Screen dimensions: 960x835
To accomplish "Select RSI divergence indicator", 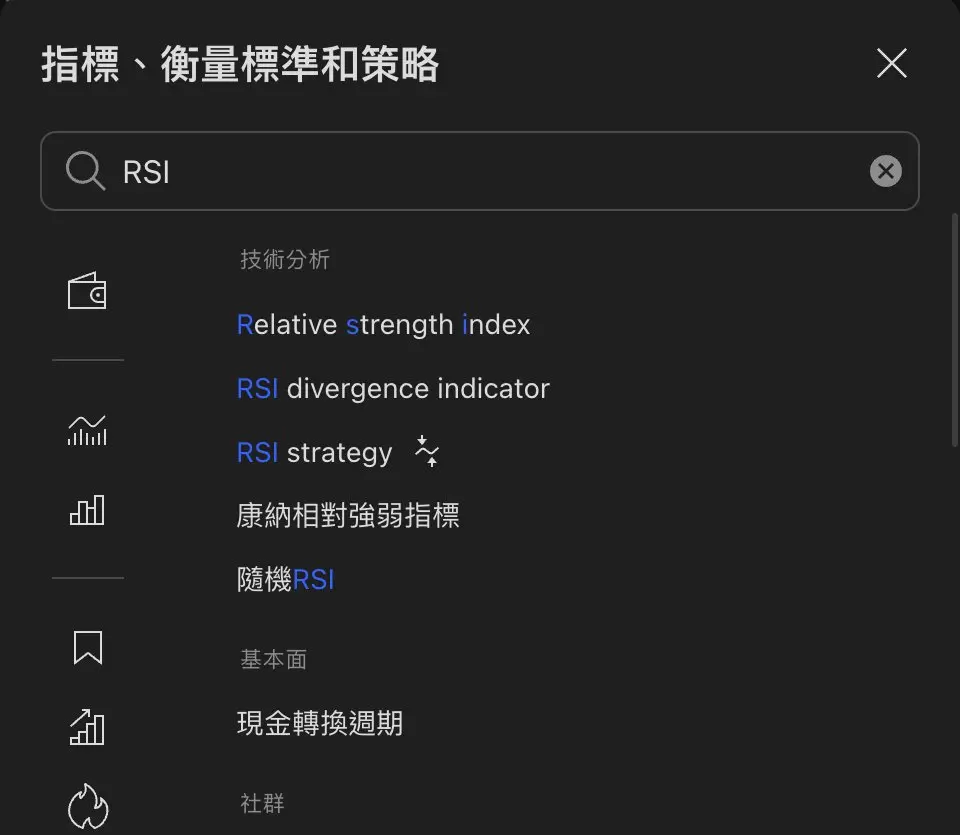I will pos(393,389).
